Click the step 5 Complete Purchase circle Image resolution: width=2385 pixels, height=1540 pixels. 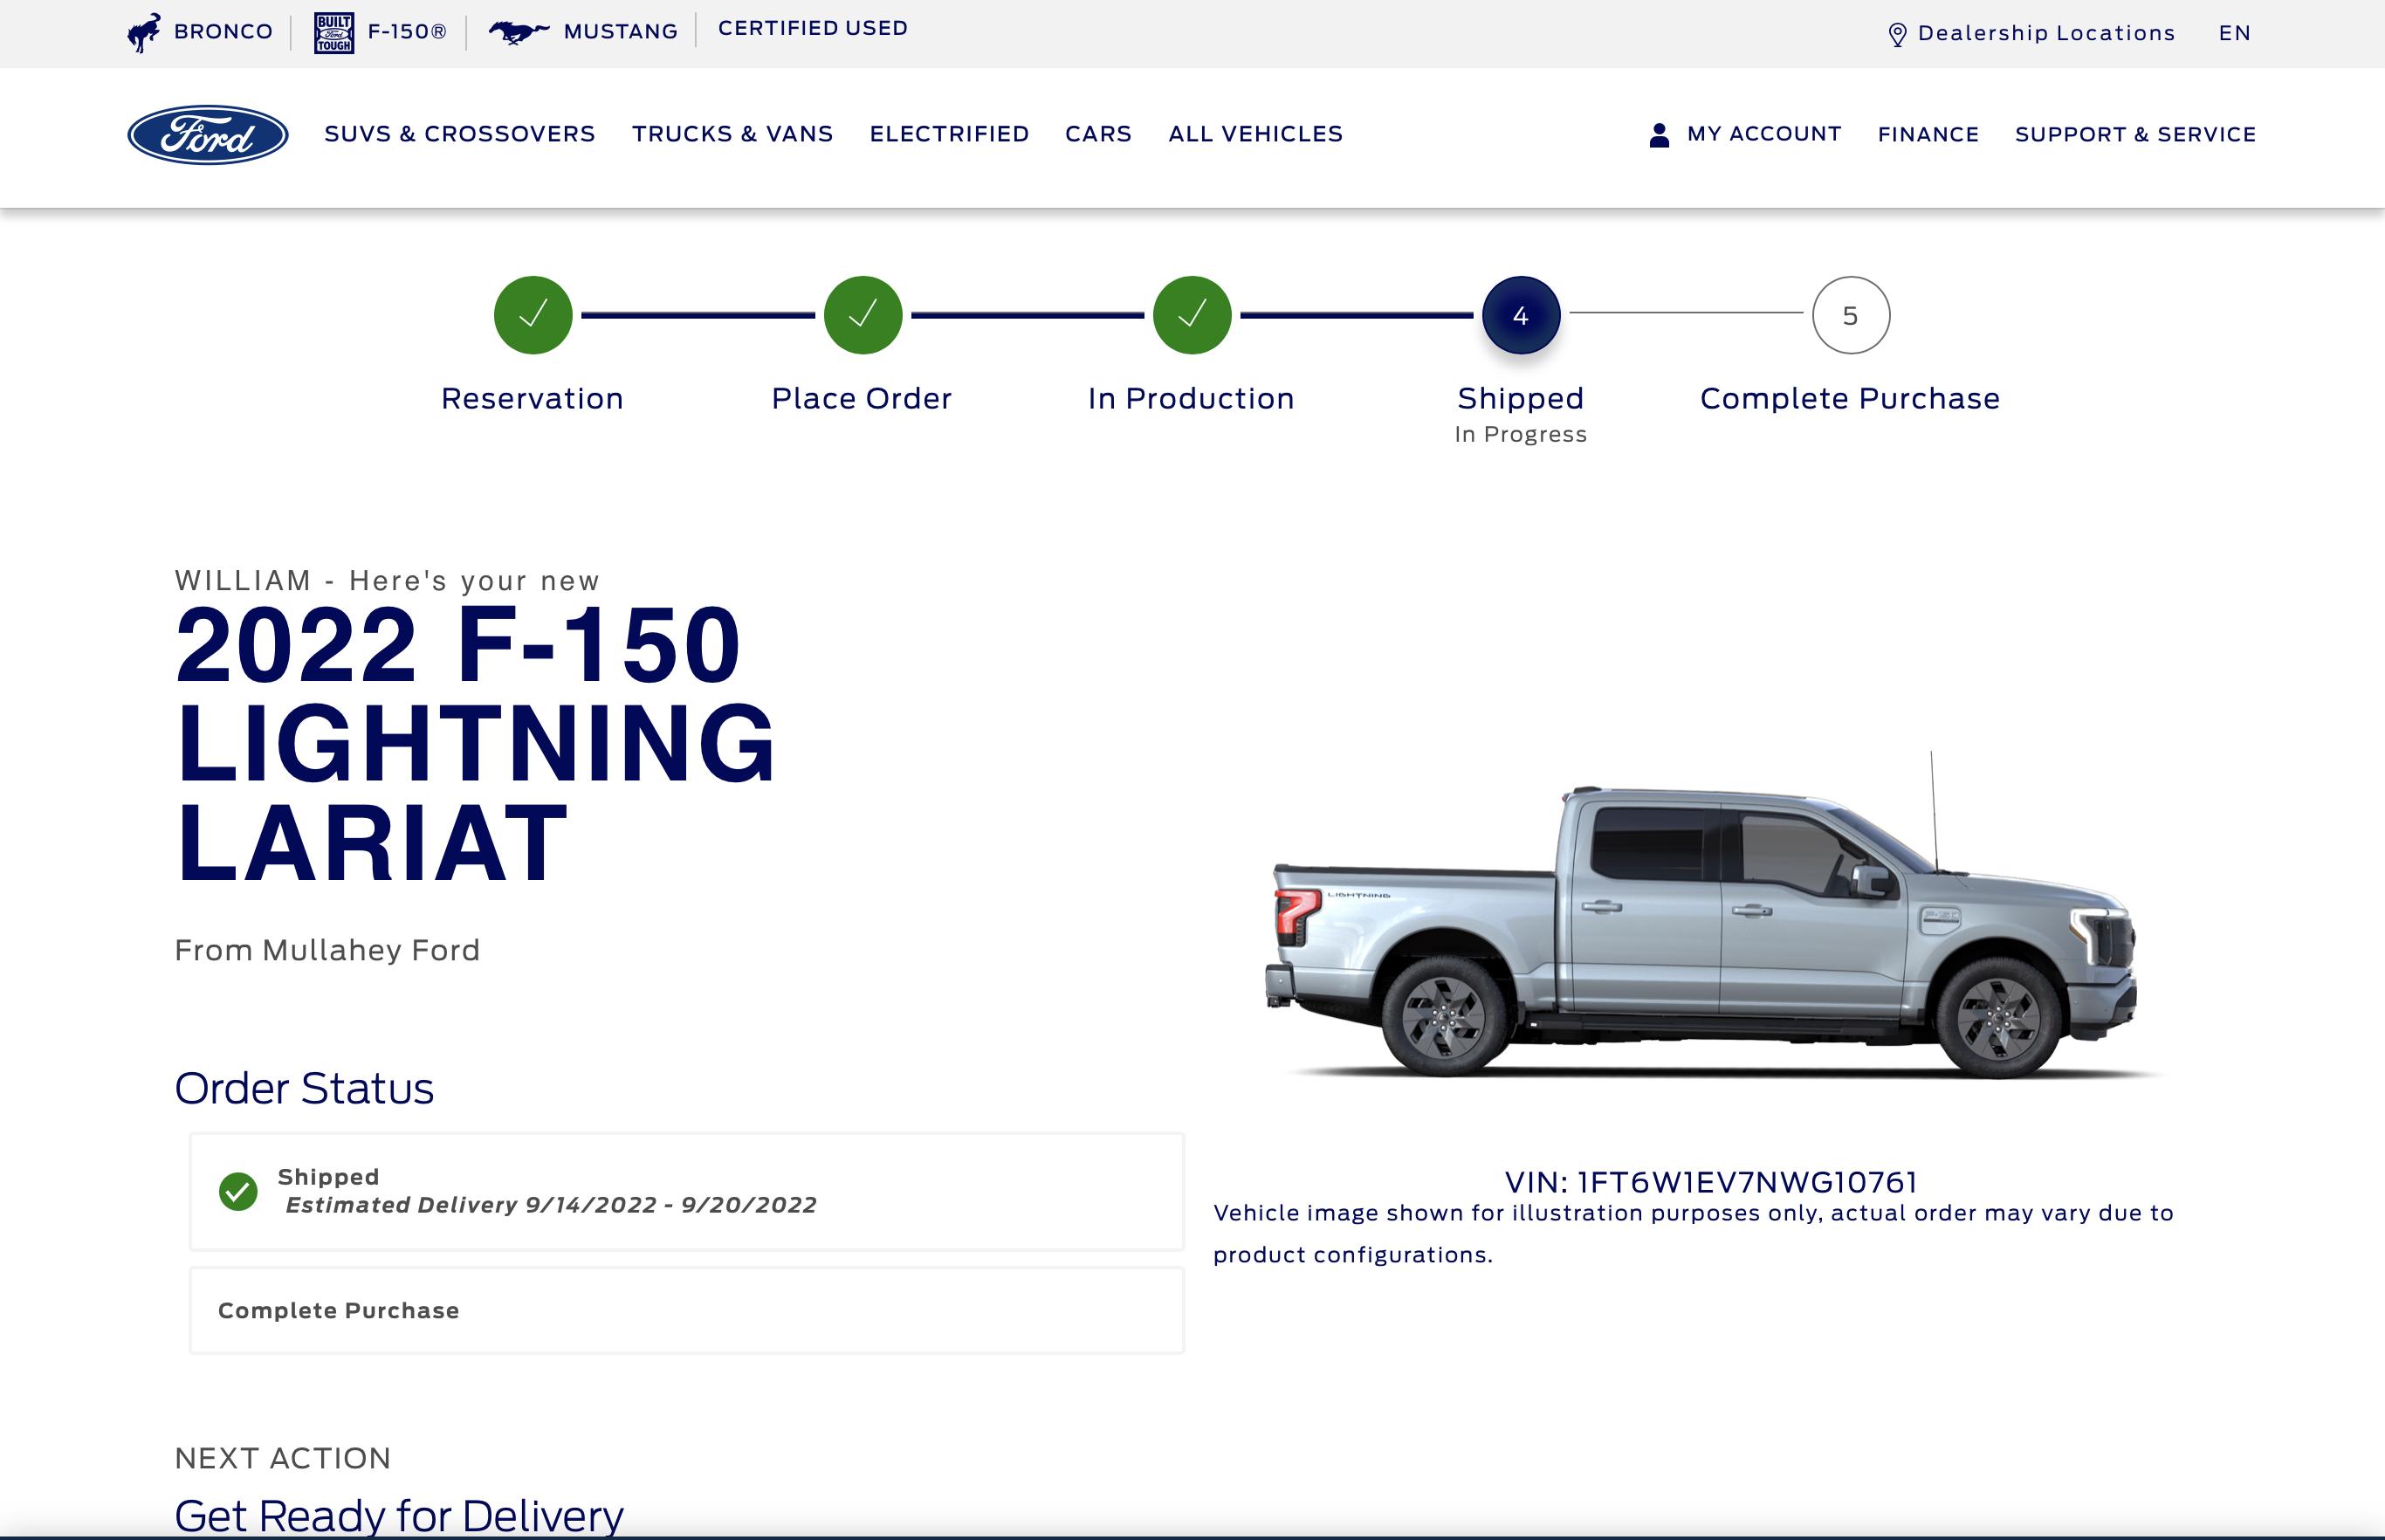pyautogui.click(x=1851, y=315)
